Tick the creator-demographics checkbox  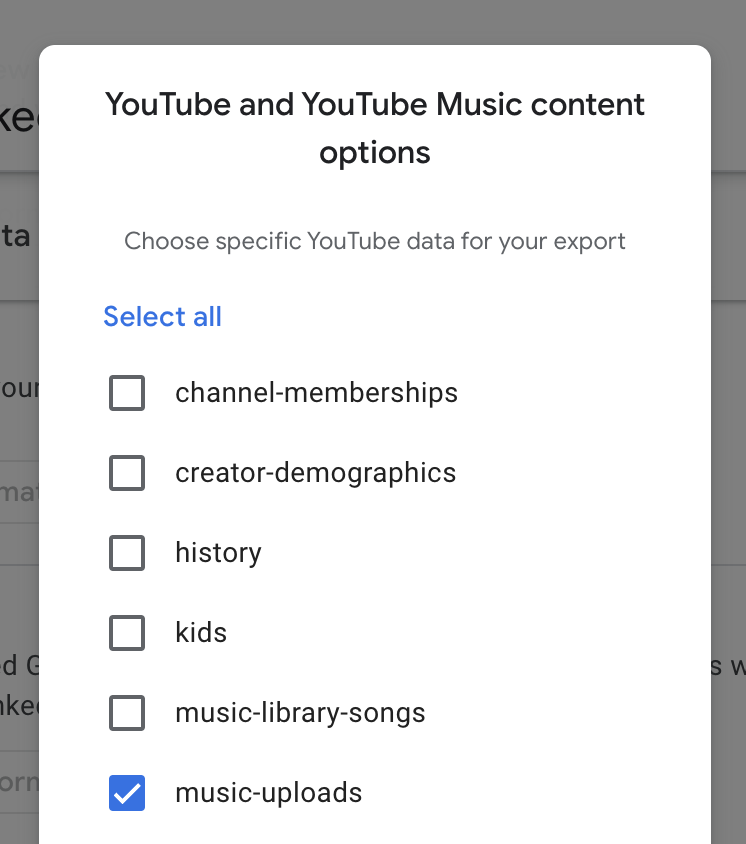[x=127, y=473]
